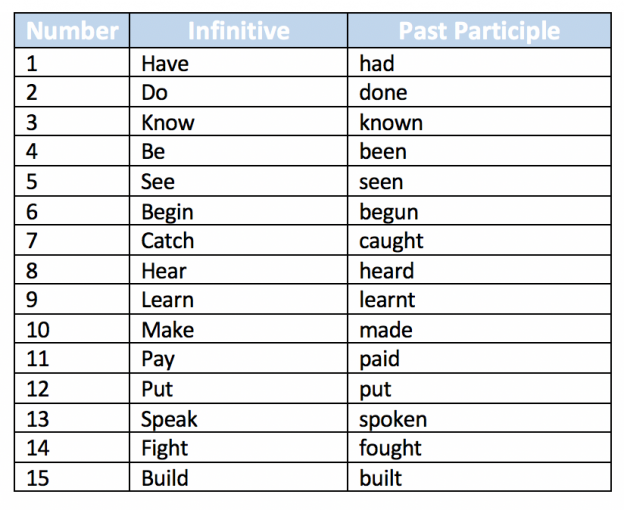This screenshot has height=510, width=624.
Task: Click row number 15
Action: tap(38, 478)
